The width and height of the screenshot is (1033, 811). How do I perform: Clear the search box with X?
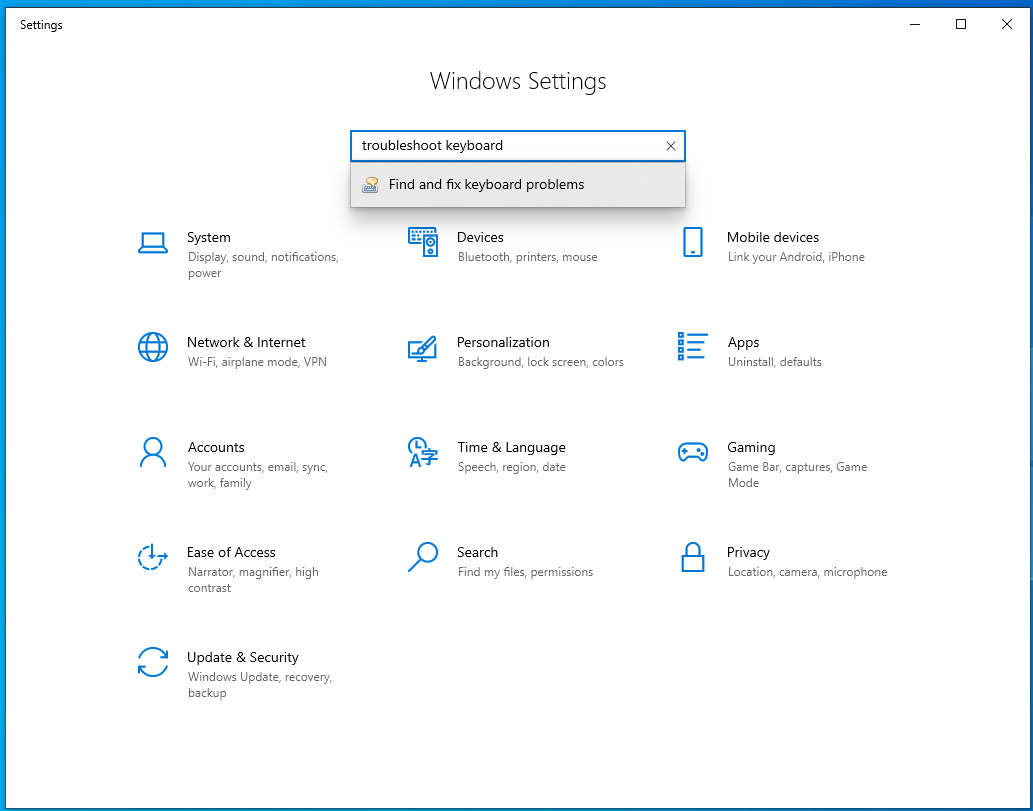pyautogui.click(x=671, y=146)
